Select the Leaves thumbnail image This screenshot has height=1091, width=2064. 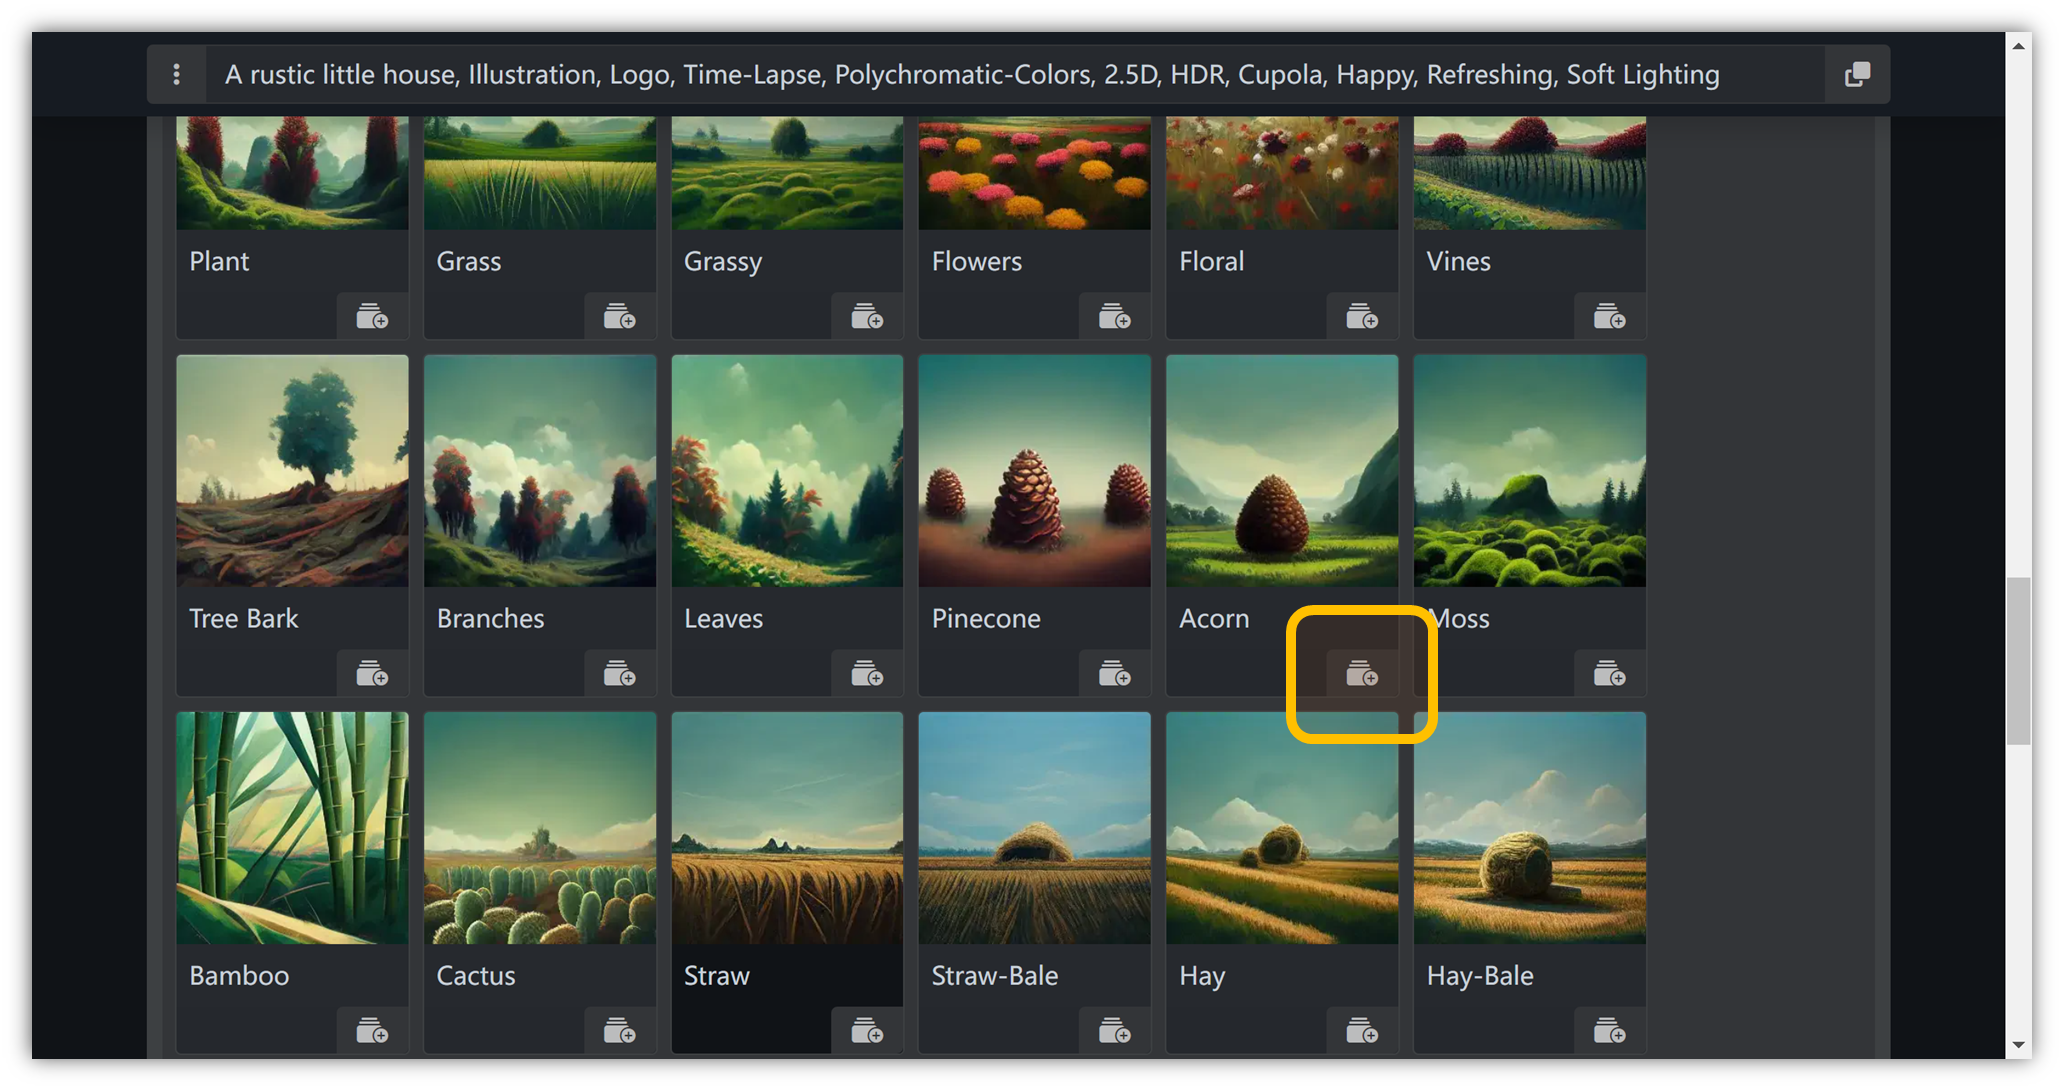[787, 471]
